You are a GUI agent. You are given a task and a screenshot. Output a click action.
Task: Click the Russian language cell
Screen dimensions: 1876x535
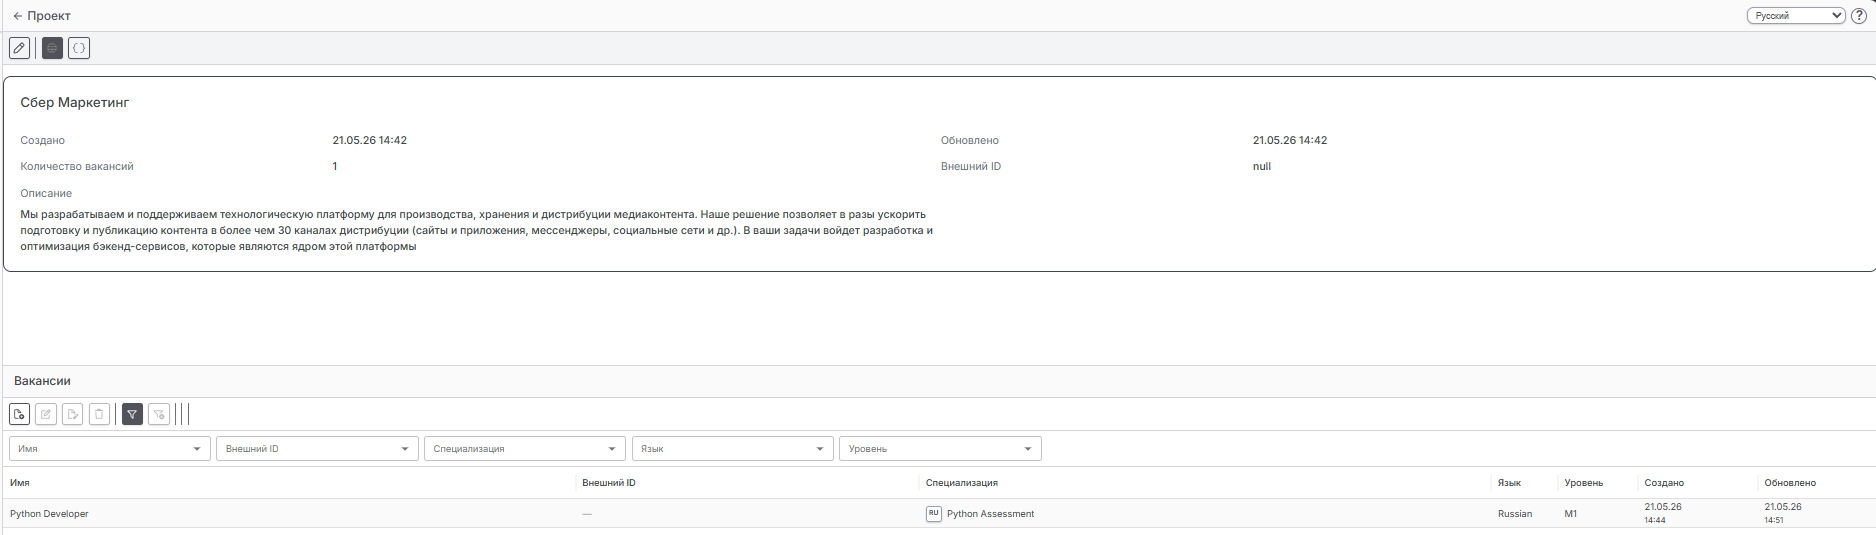1515,514
